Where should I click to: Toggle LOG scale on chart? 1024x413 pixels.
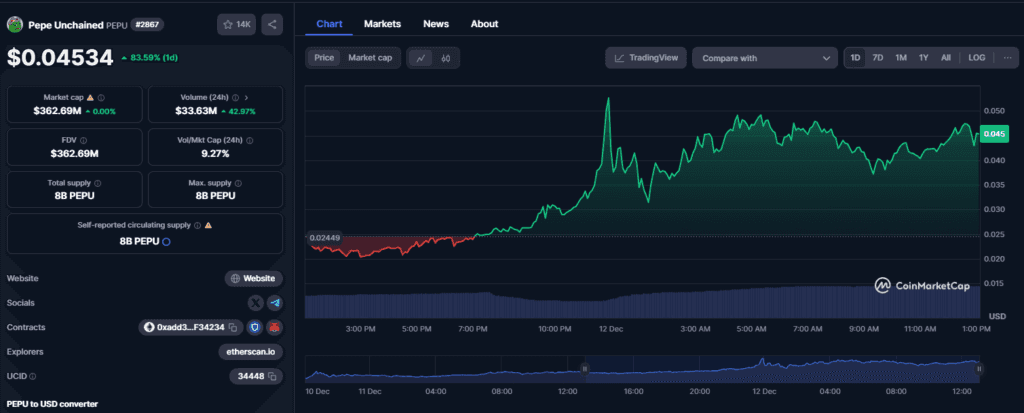(x=977, y=58)
